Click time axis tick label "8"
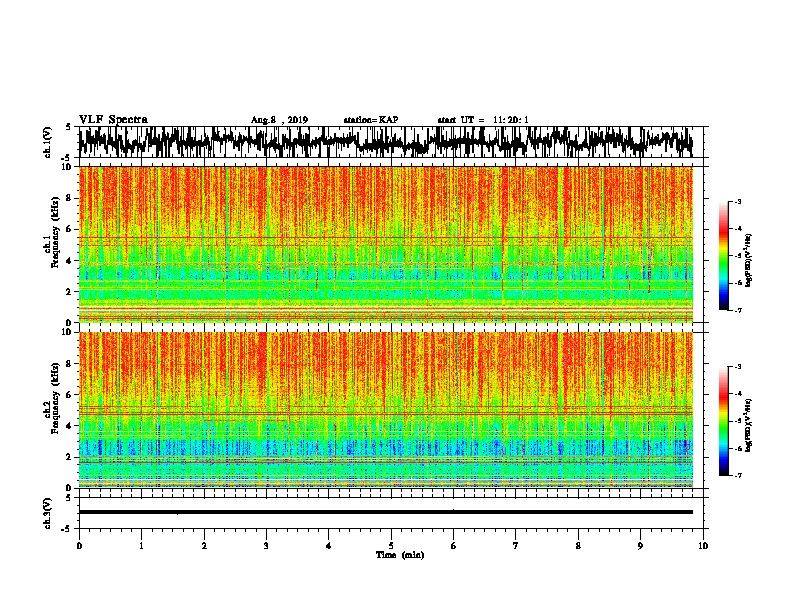The height and width of the screenshot is (612, 792). 578,546
